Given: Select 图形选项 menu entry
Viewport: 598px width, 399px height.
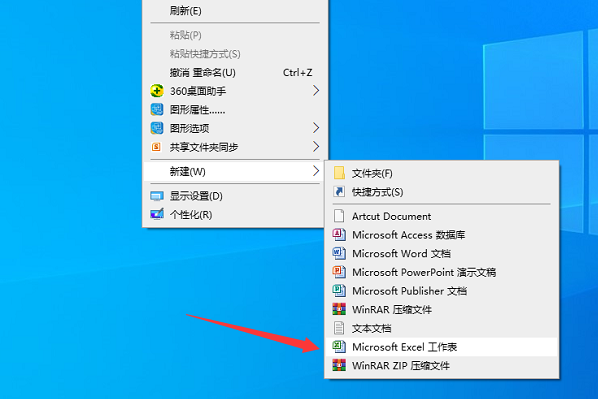Looking at the screenshot, I should [235, 128].
